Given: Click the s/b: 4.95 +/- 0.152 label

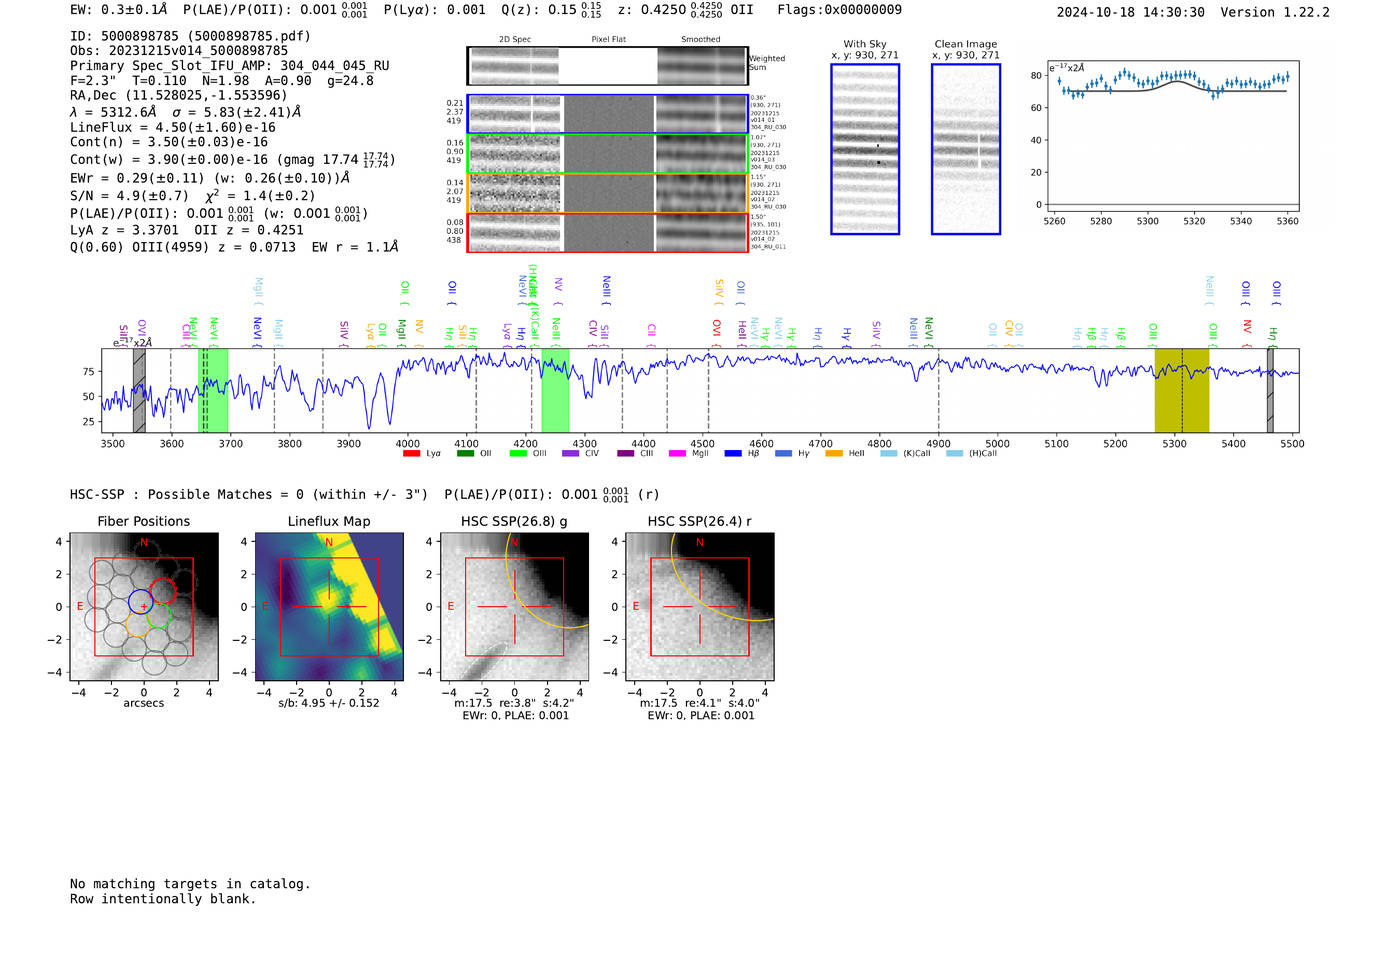Looking at the screenshot, I should pyautogui.click(x=329, y=703).
